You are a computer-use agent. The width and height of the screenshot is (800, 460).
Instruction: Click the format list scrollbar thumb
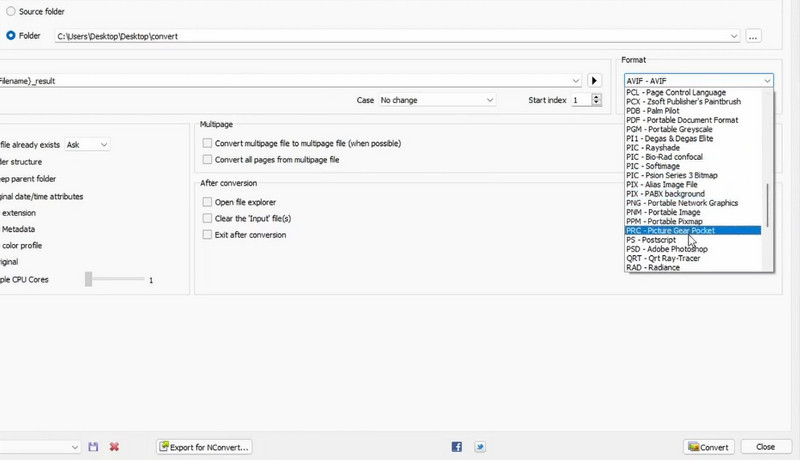coord(767,205)
